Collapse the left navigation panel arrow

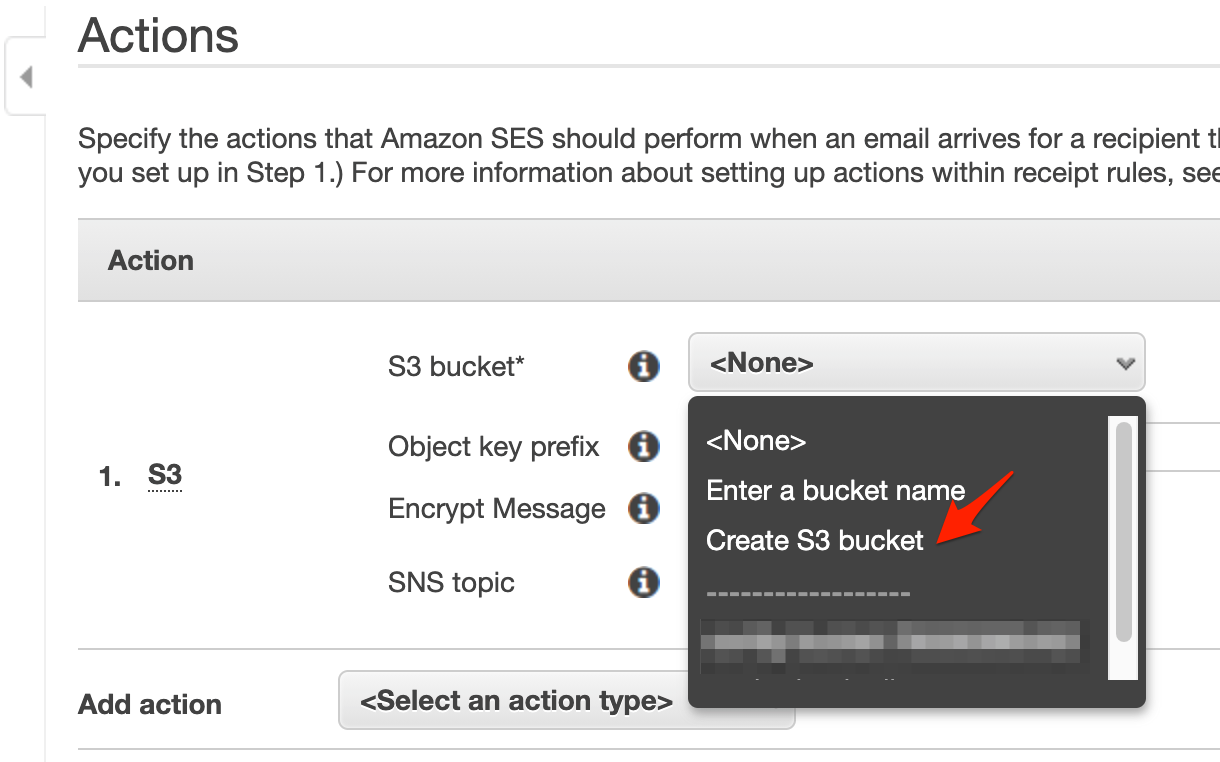tap(26, 76)
